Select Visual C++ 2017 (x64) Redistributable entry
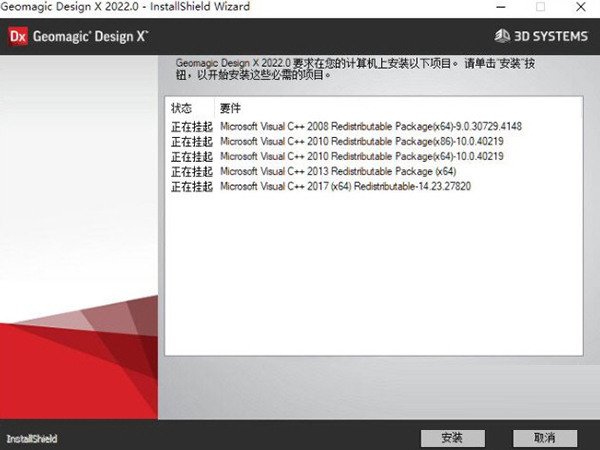 click(x=345, y=186)
